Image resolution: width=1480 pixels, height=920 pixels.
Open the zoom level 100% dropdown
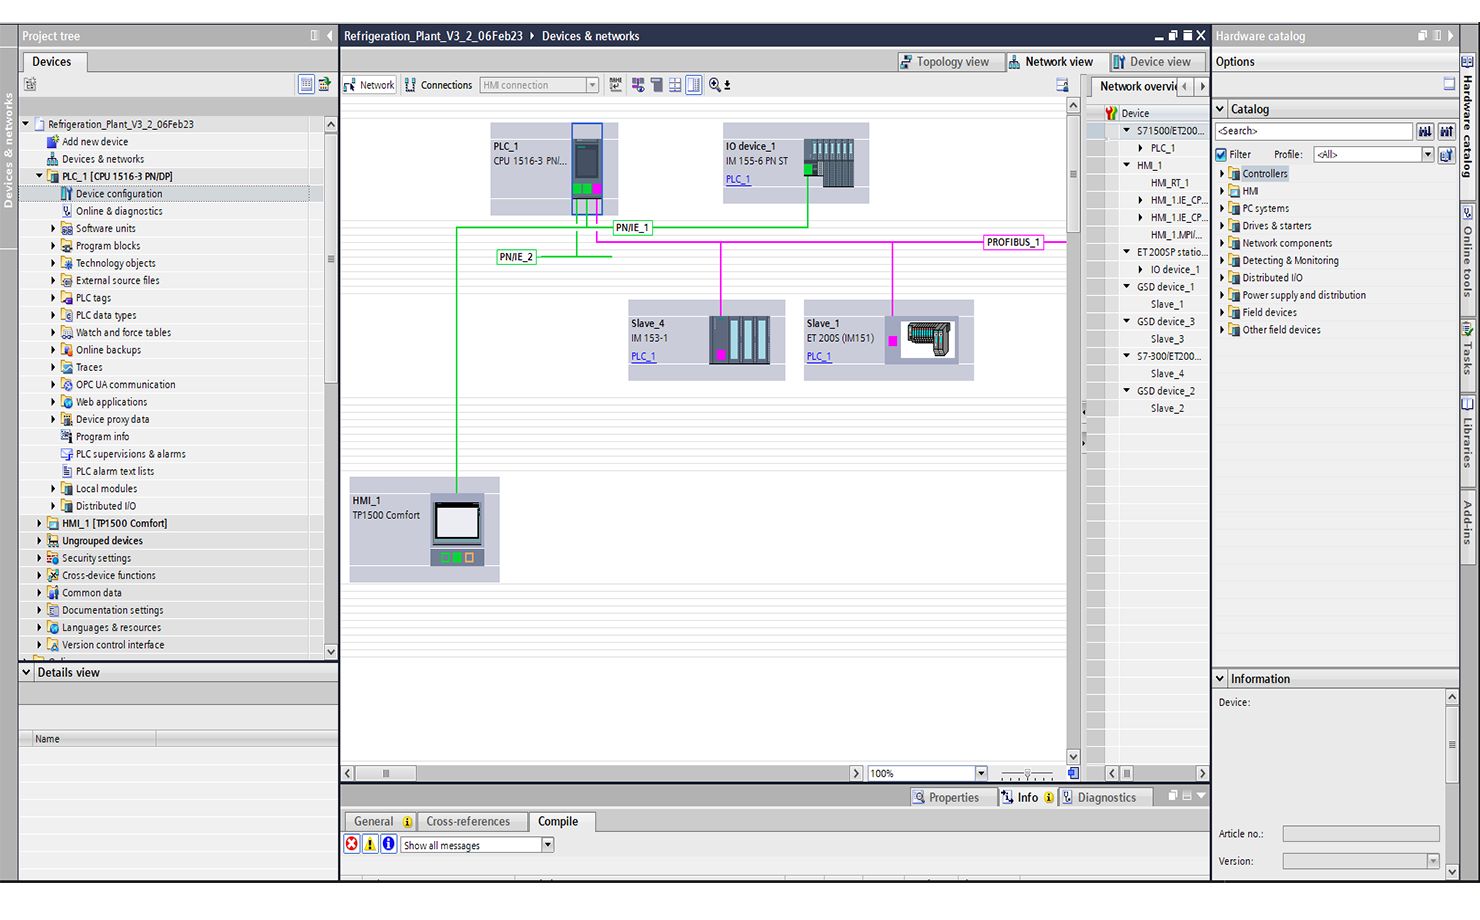981,773
